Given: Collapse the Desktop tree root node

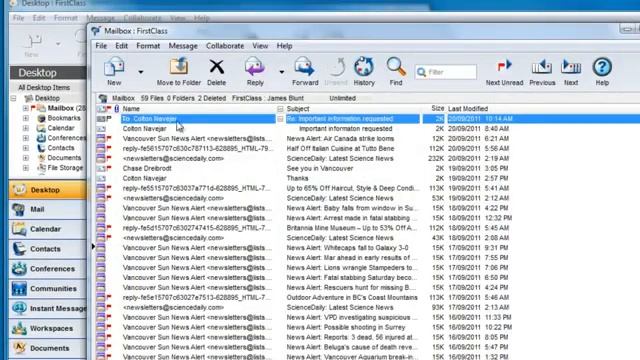Looking at the screenshot, I should 13,98.
